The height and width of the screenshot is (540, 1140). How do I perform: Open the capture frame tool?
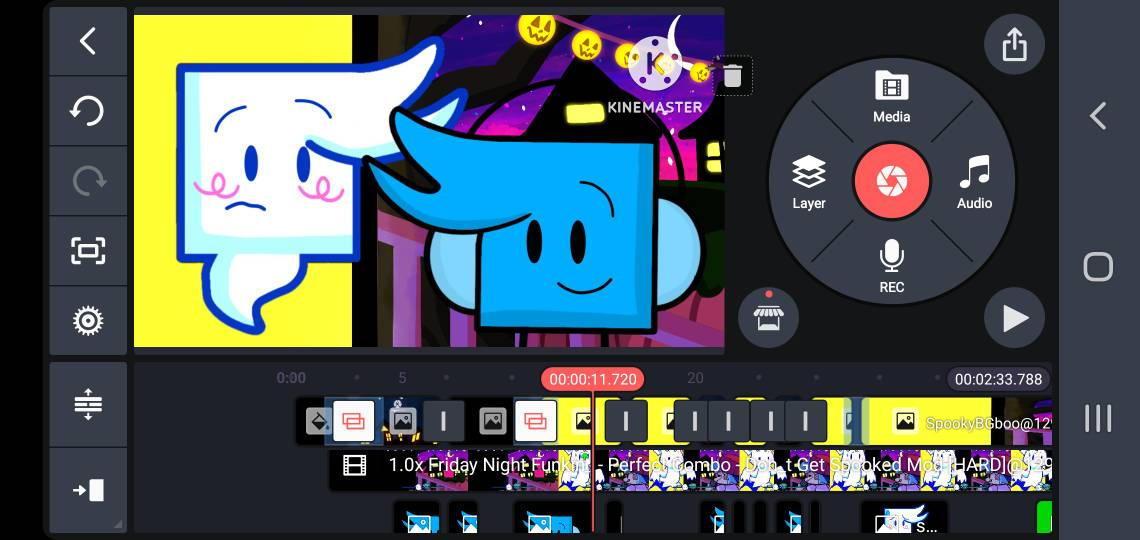point(88,251)
